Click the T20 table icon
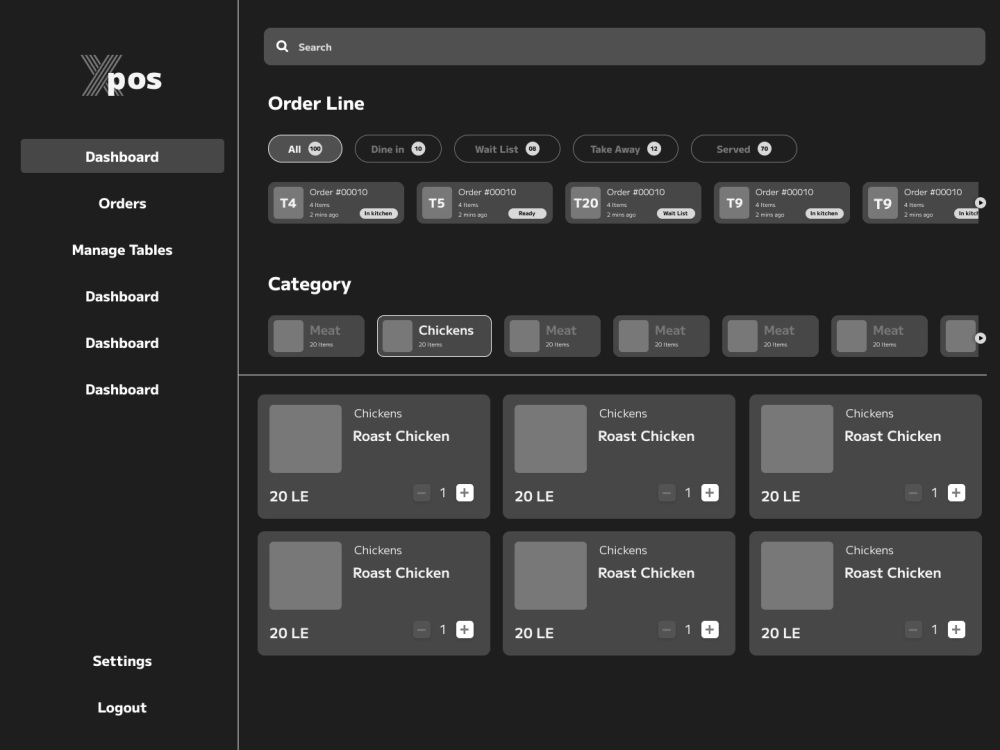This screenshot has width=1000, height=750. (585, 202)
